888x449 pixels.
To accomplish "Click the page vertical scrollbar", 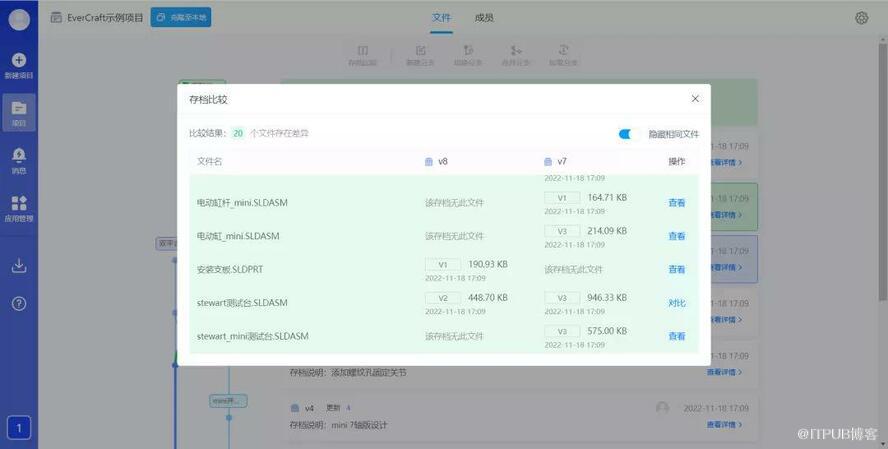I will (883, 170).
